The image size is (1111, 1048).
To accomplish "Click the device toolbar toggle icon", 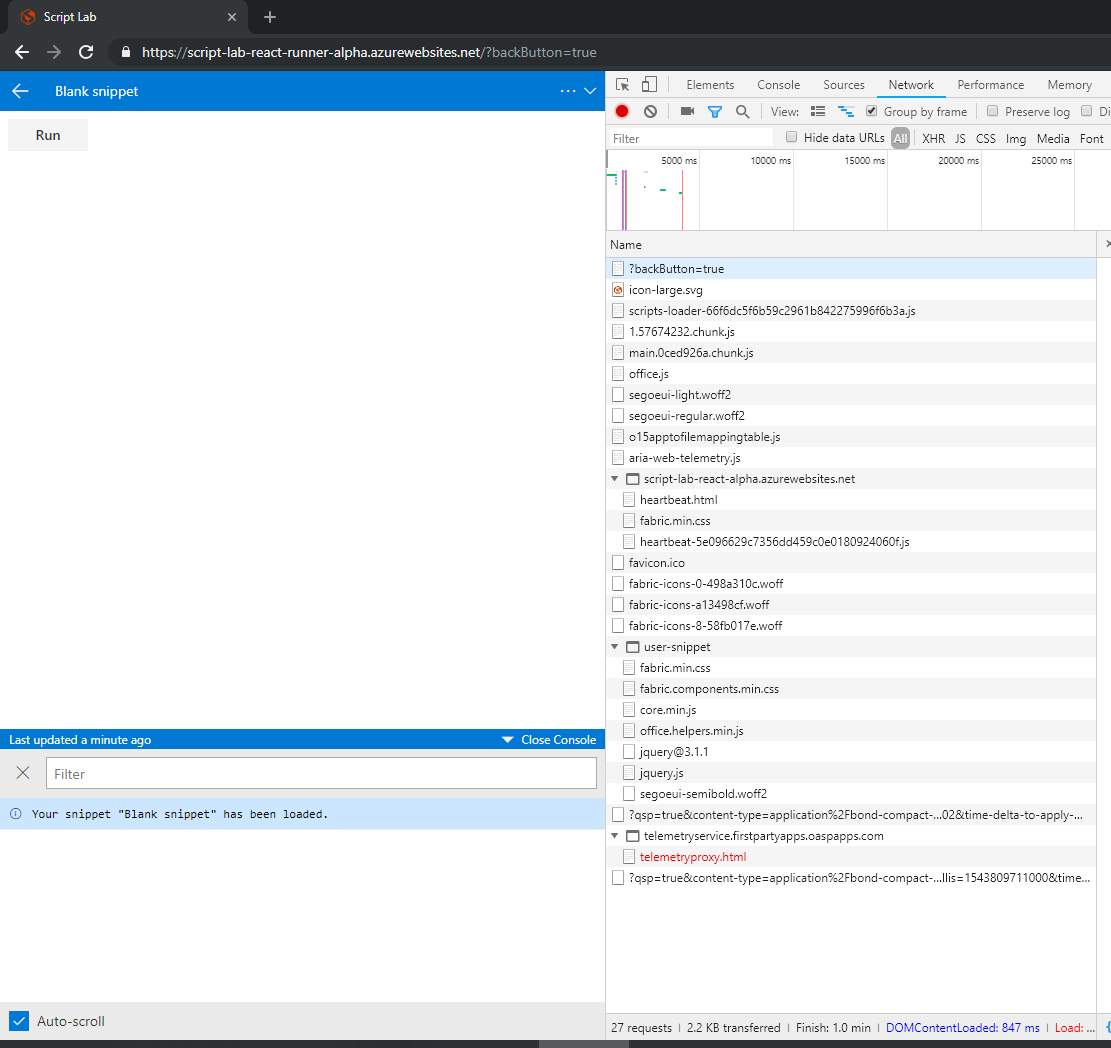I will [x=650, y=85].
